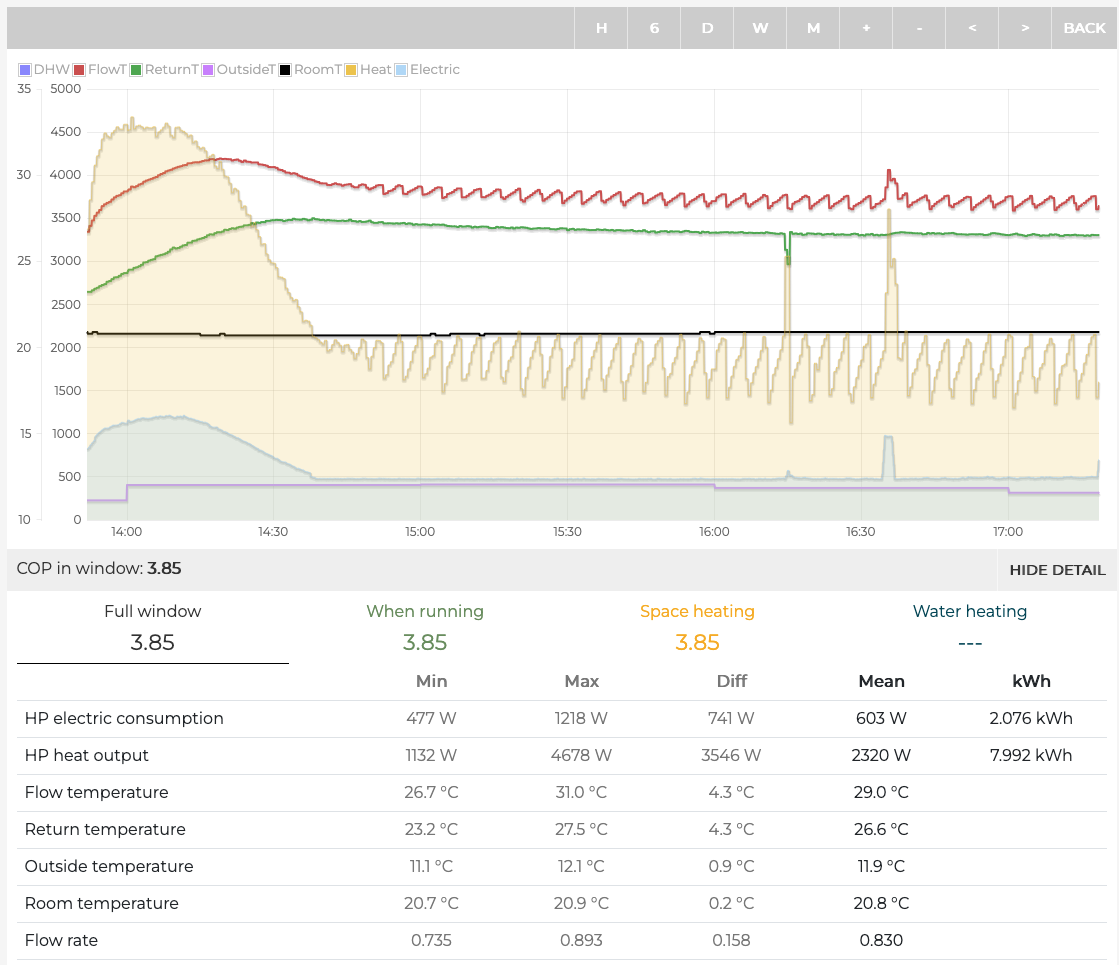Pan chart later with right arrow
This screenshot has width=1119, height=965.
pos(1025,28)
